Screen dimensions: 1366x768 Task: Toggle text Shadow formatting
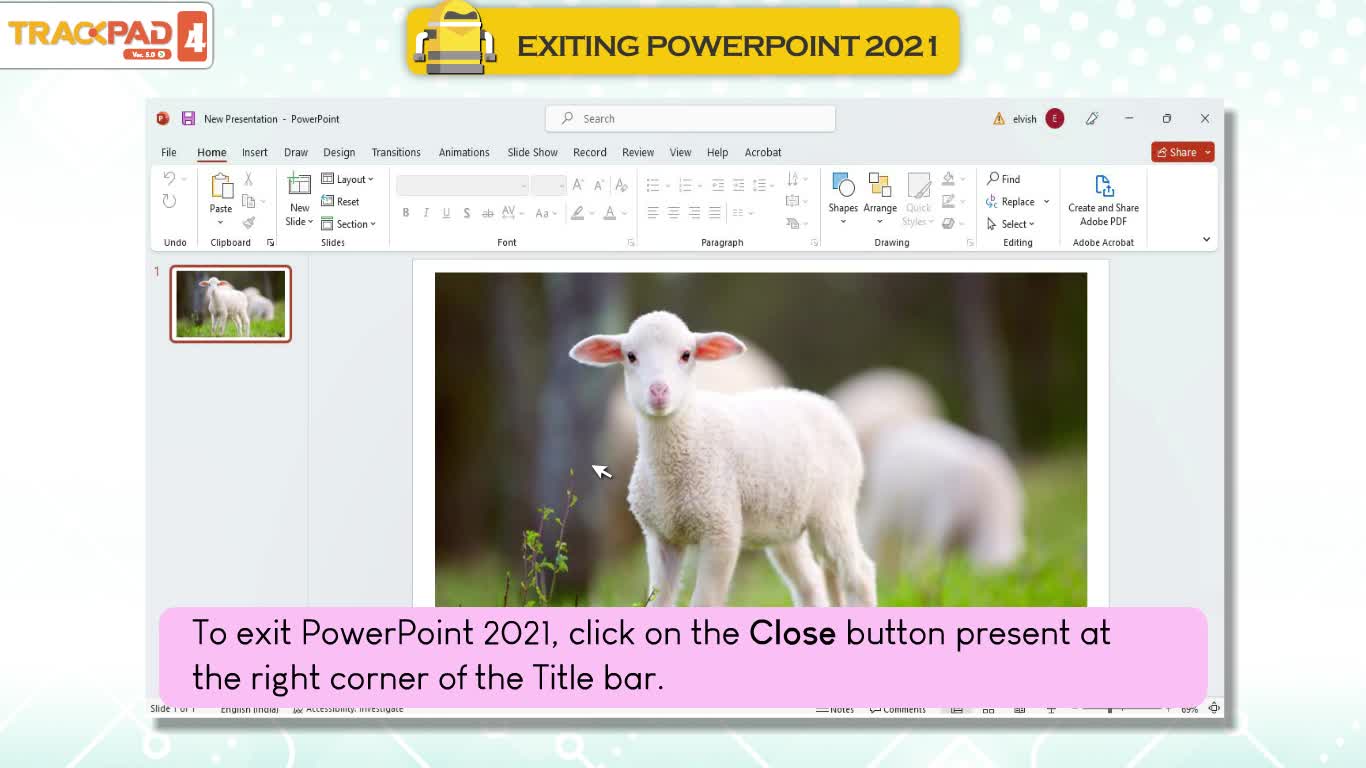click(467, 213)
